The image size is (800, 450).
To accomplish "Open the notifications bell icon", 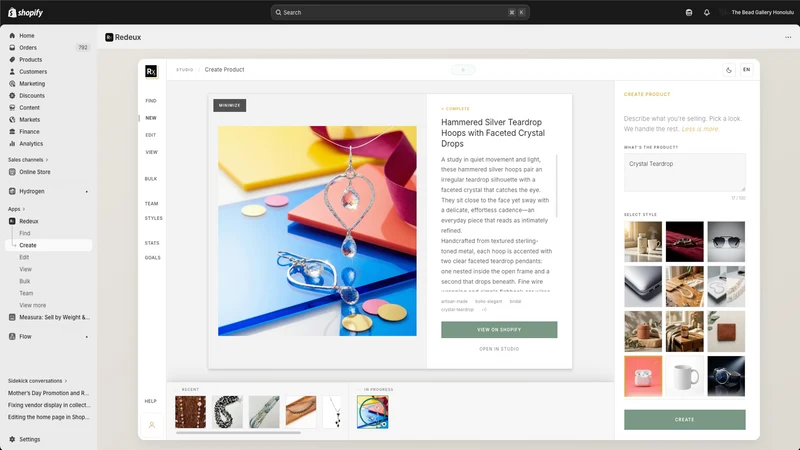I will [x=707, y=12].
